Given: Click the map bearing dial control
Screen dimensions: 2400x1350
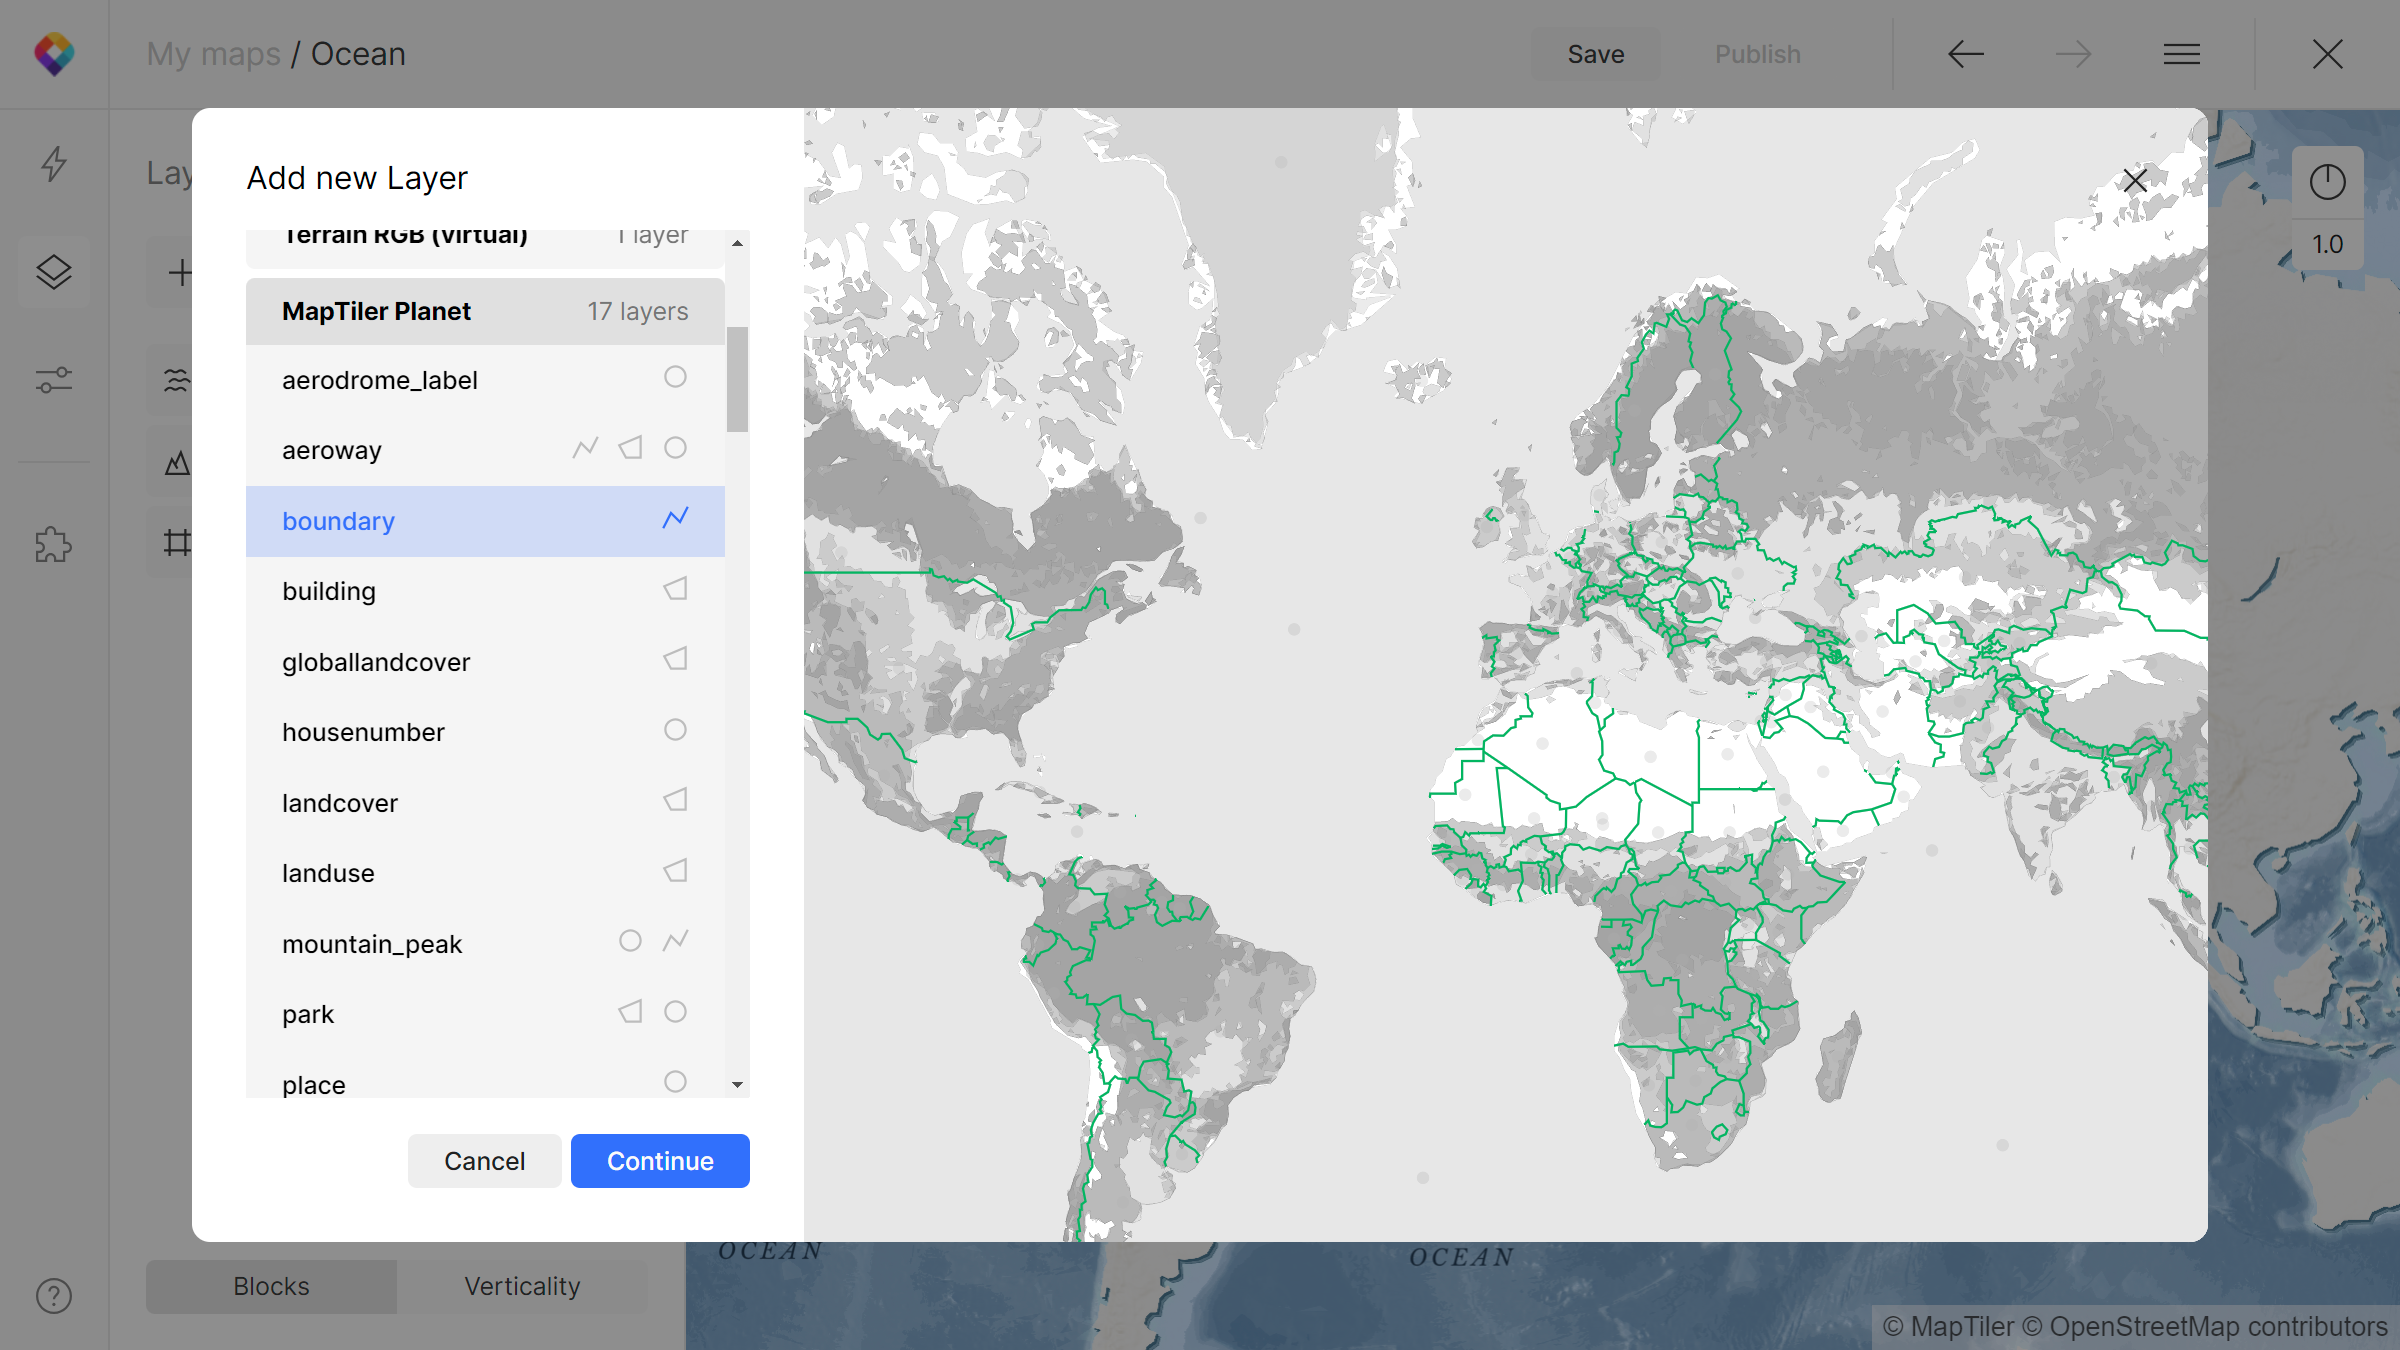Looking at the screenshot, I should [2327, 182].
